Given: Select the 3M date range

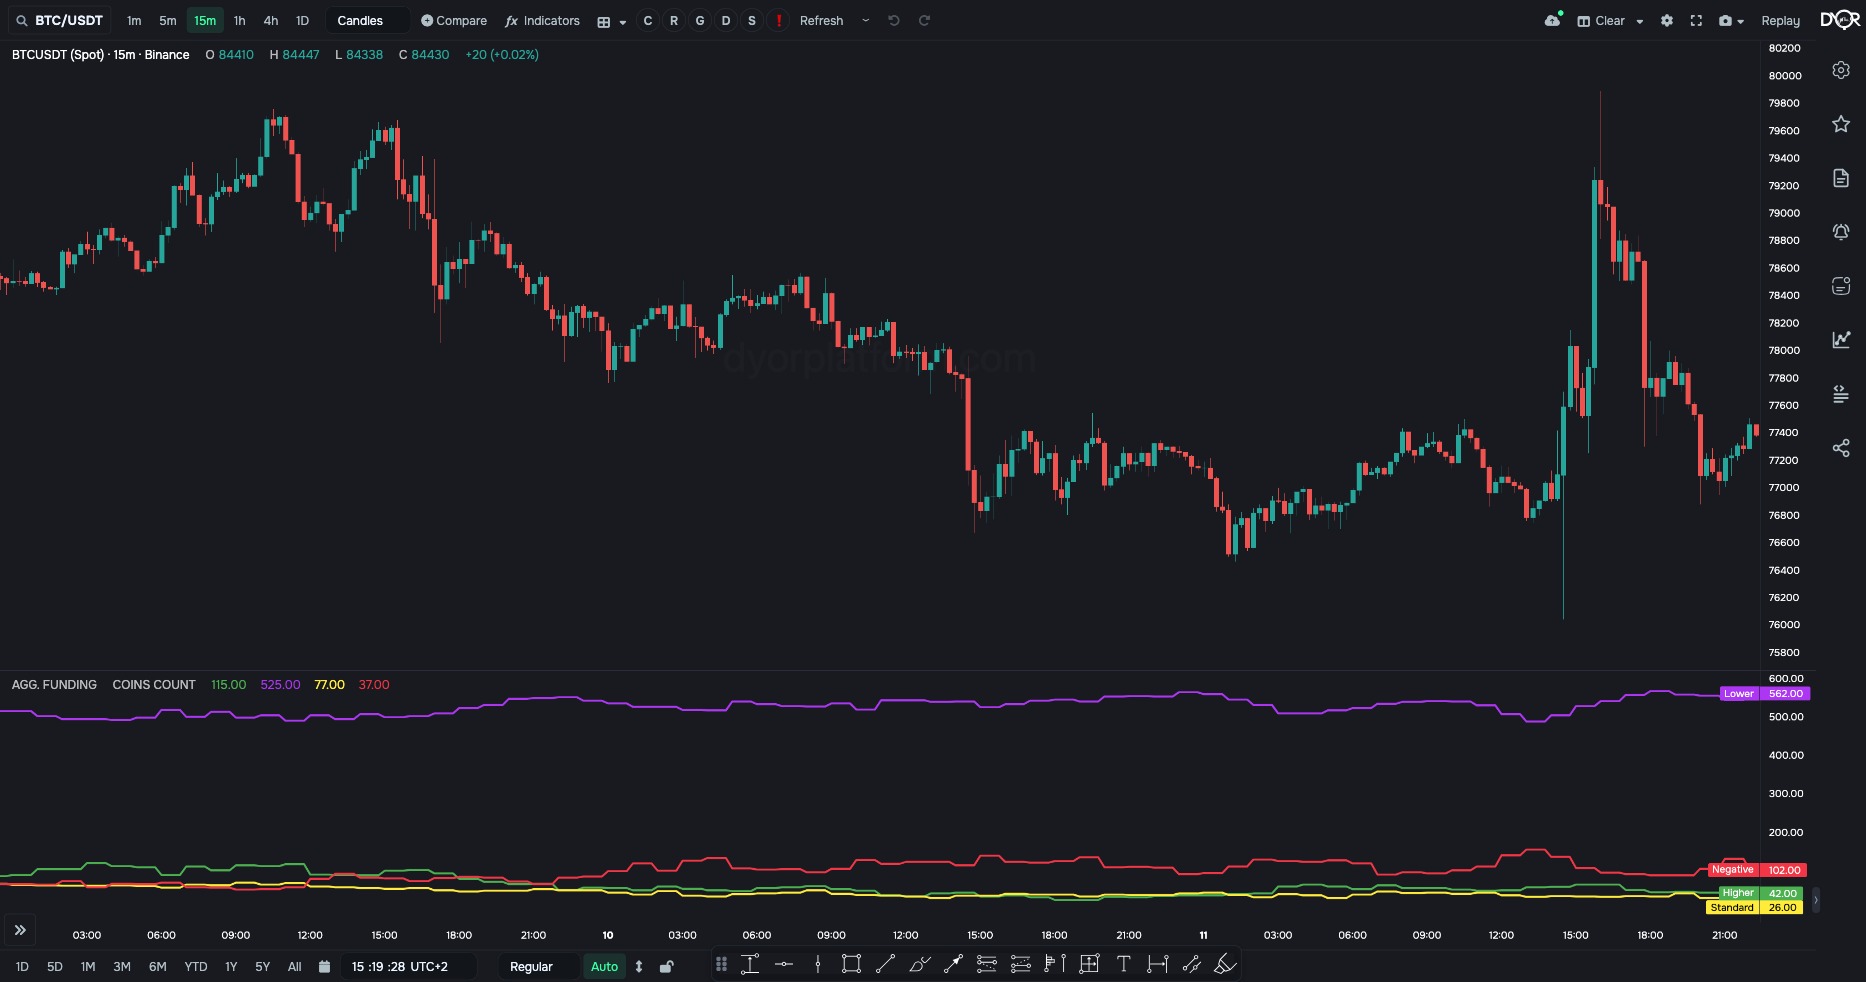Looking at the screenshot, I should click(x=122, y=966).
